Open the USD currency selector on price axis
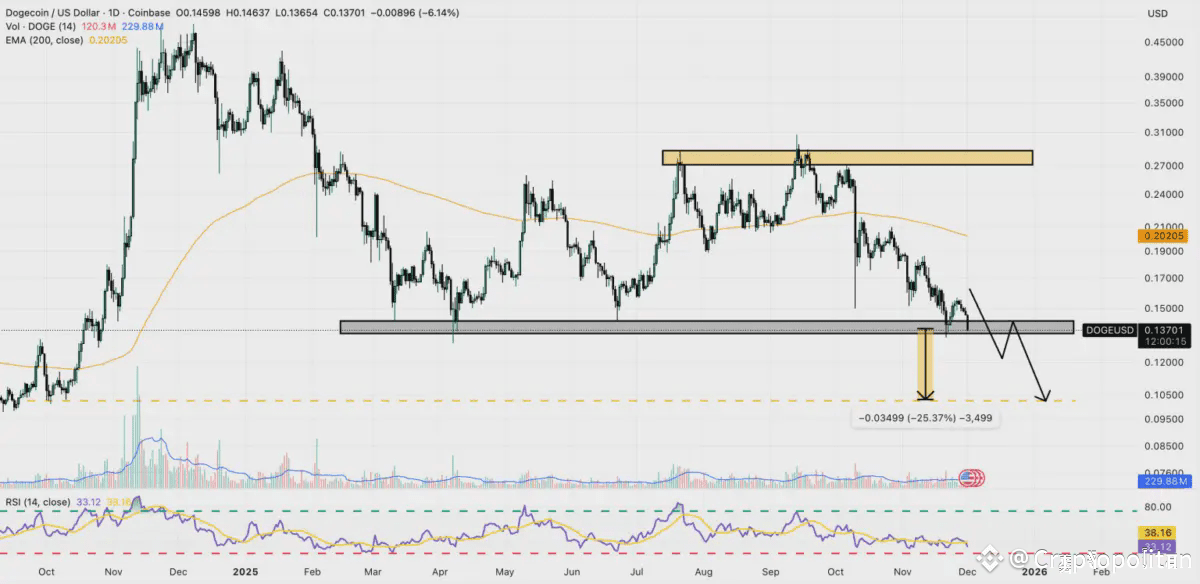The image size is (1200, 584). coord(1157,12)
